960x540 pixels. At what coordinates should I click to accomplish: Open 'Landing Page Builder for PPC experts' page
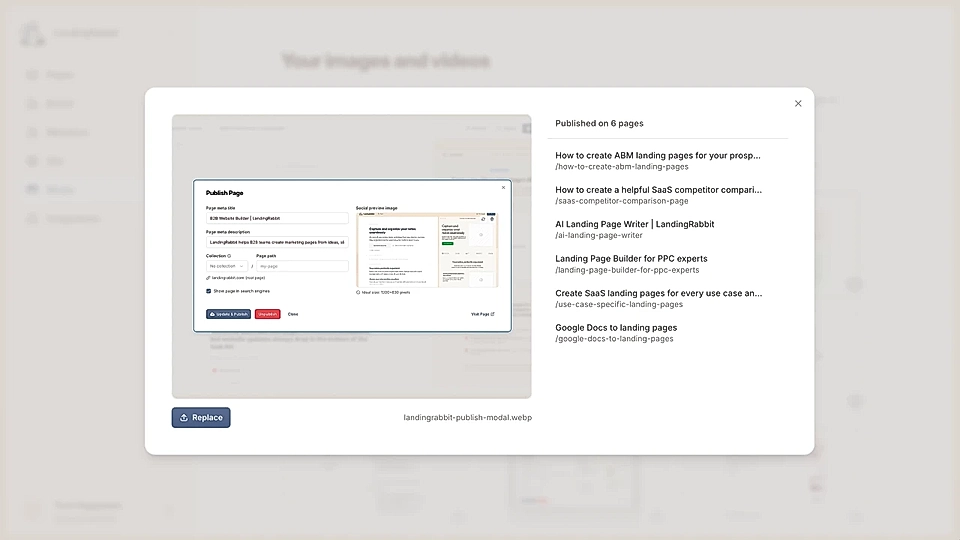(631, 258)
